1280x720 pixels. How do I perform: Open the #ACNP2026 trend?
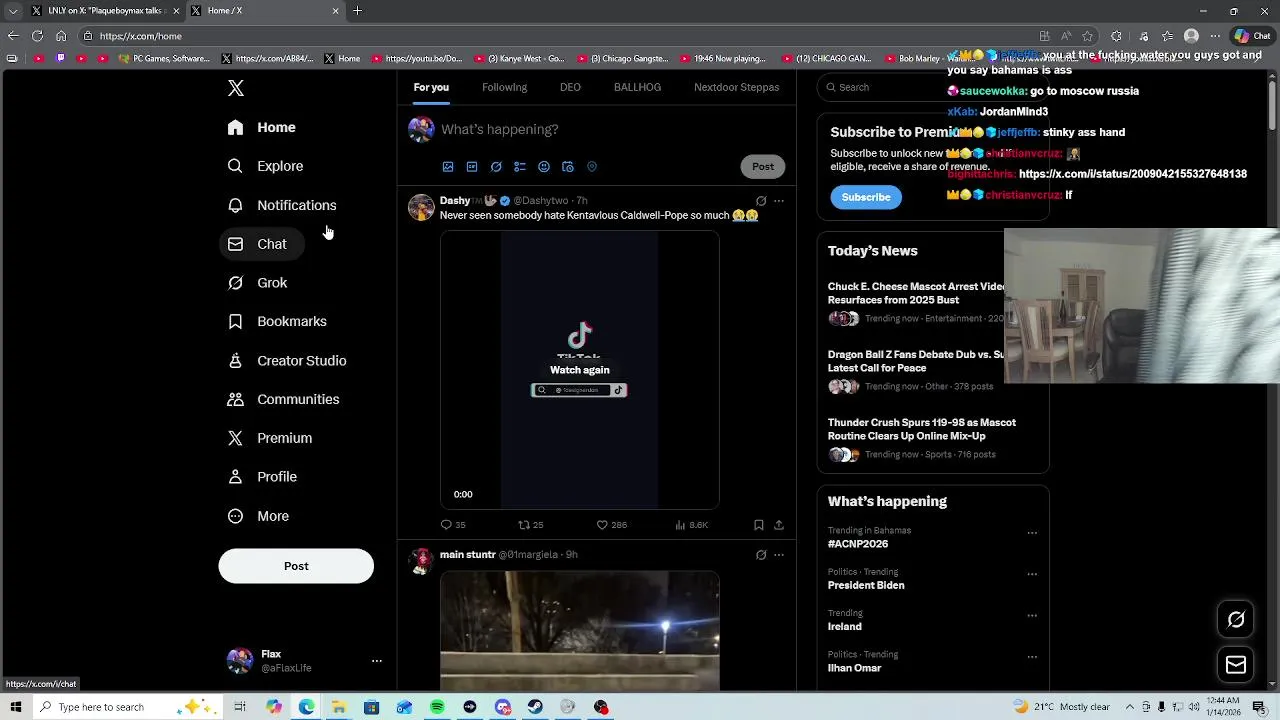pos(858,544)
